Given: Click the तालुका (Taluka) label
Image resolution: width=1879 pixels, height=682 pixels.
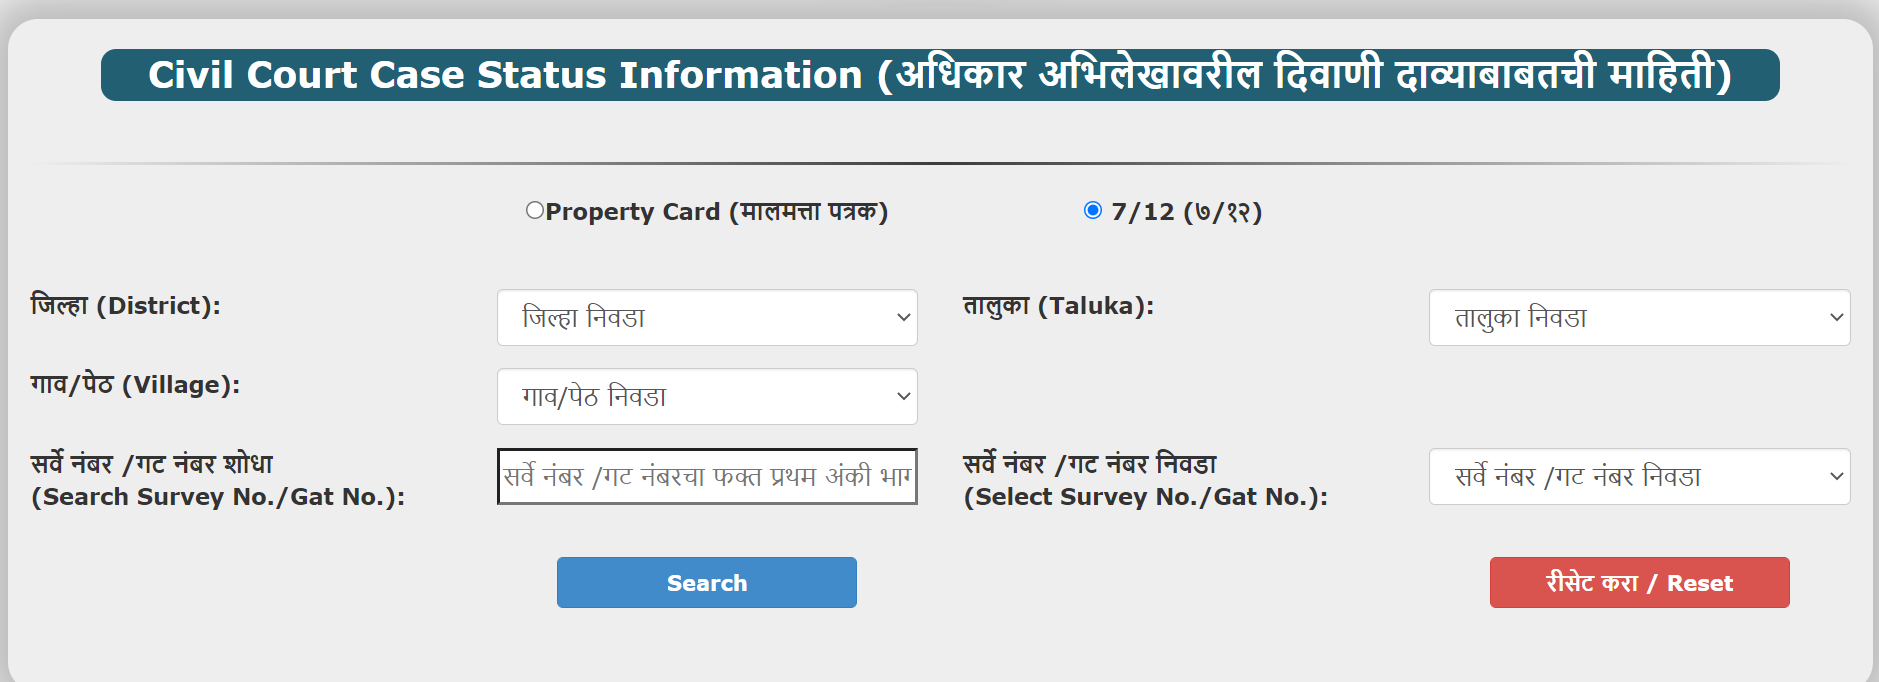Looking at the screenshot, I should [x=1059, y=306].
